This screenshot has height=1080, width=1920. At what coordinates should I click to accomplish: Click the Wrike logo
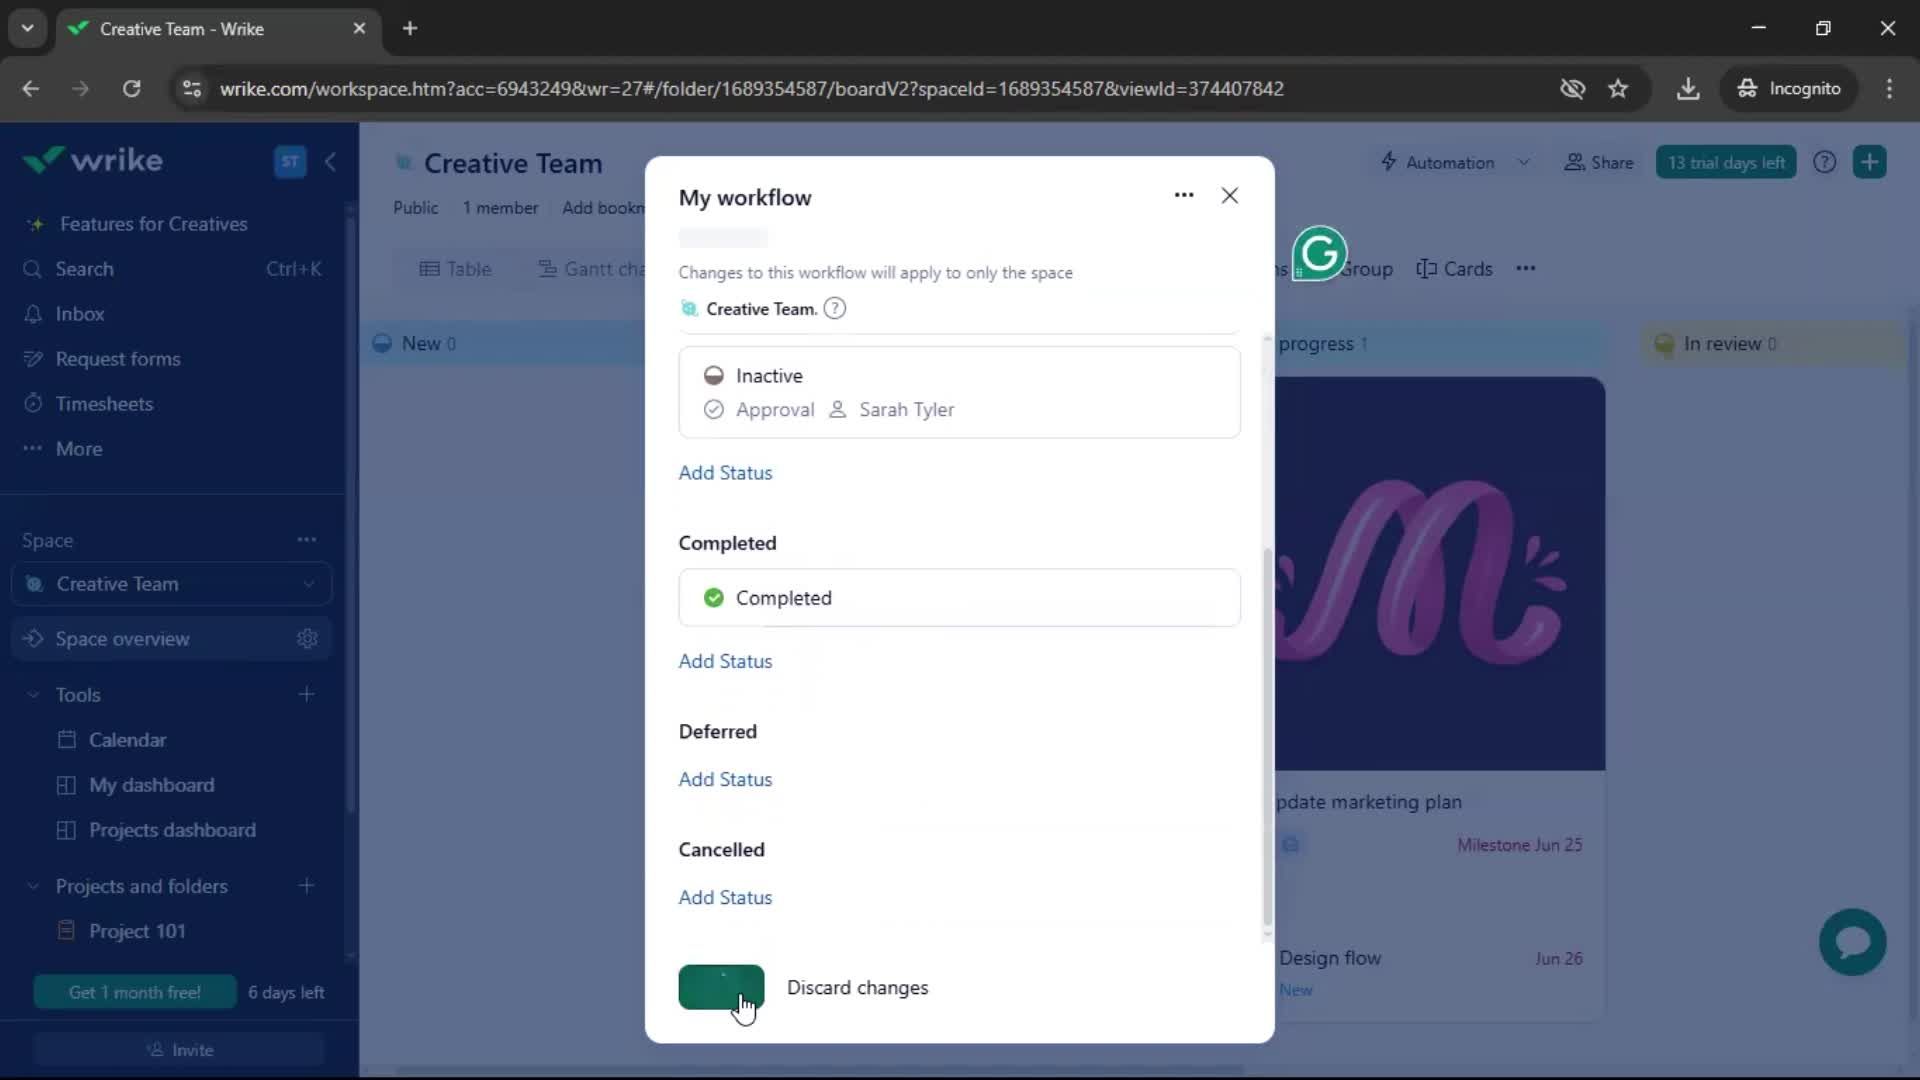pos(93,160)
